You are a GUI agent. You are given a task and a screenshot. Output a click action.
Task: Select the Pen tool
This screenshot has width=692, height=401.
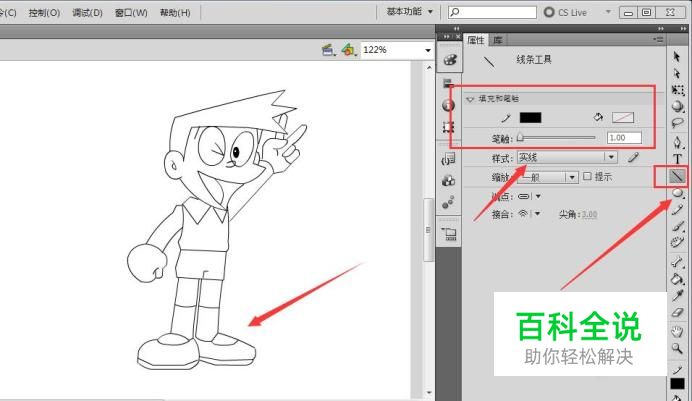(x=677, y=142)
